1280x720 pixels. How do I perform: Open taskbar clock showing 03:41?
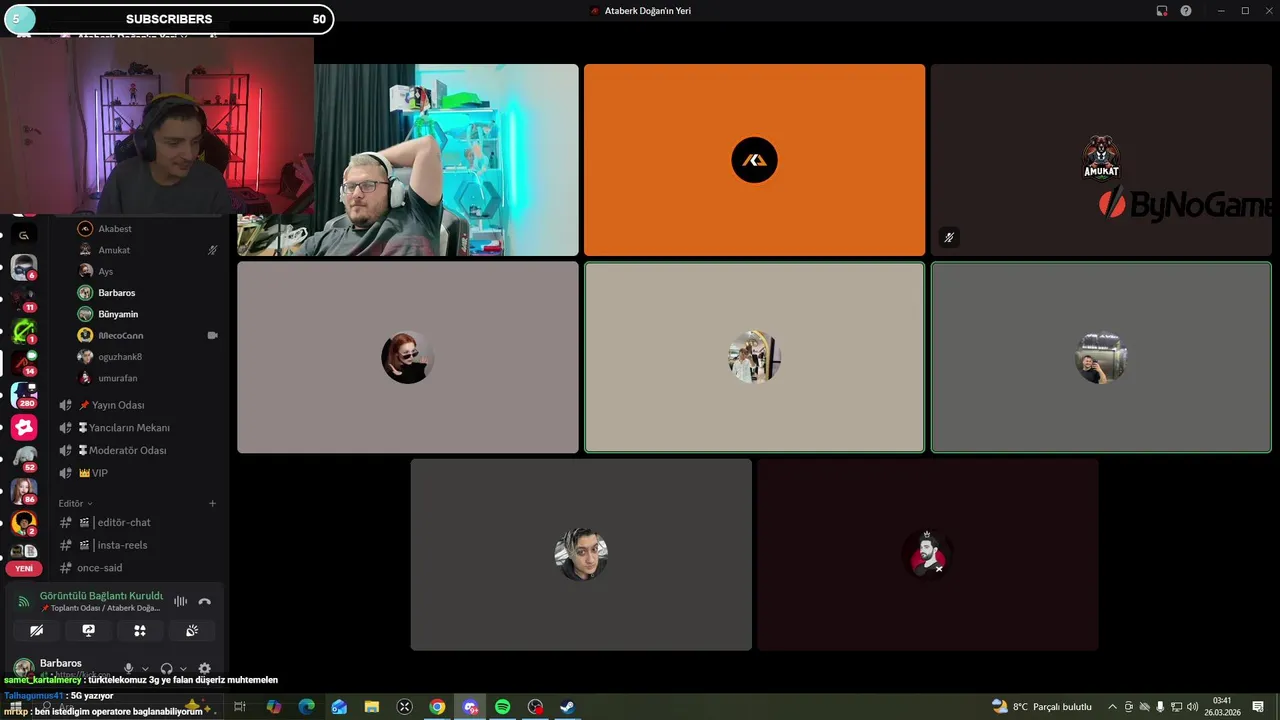[1222, 707]
